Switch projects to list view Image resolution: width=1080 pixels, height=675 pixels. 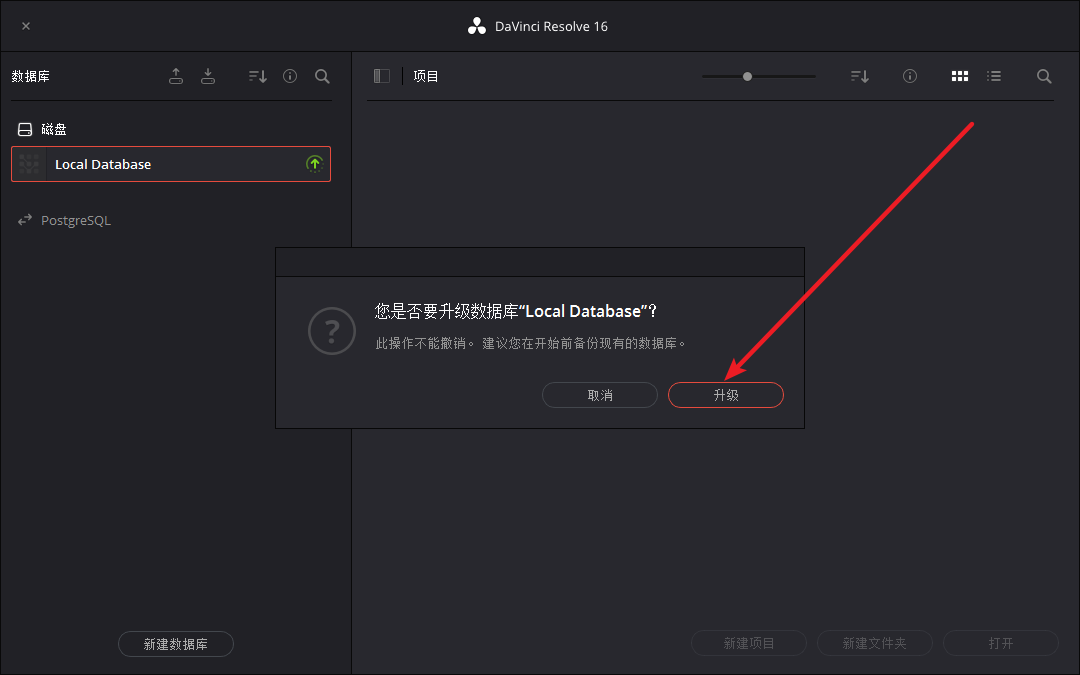pyautogui.click(x=993, y=76)
